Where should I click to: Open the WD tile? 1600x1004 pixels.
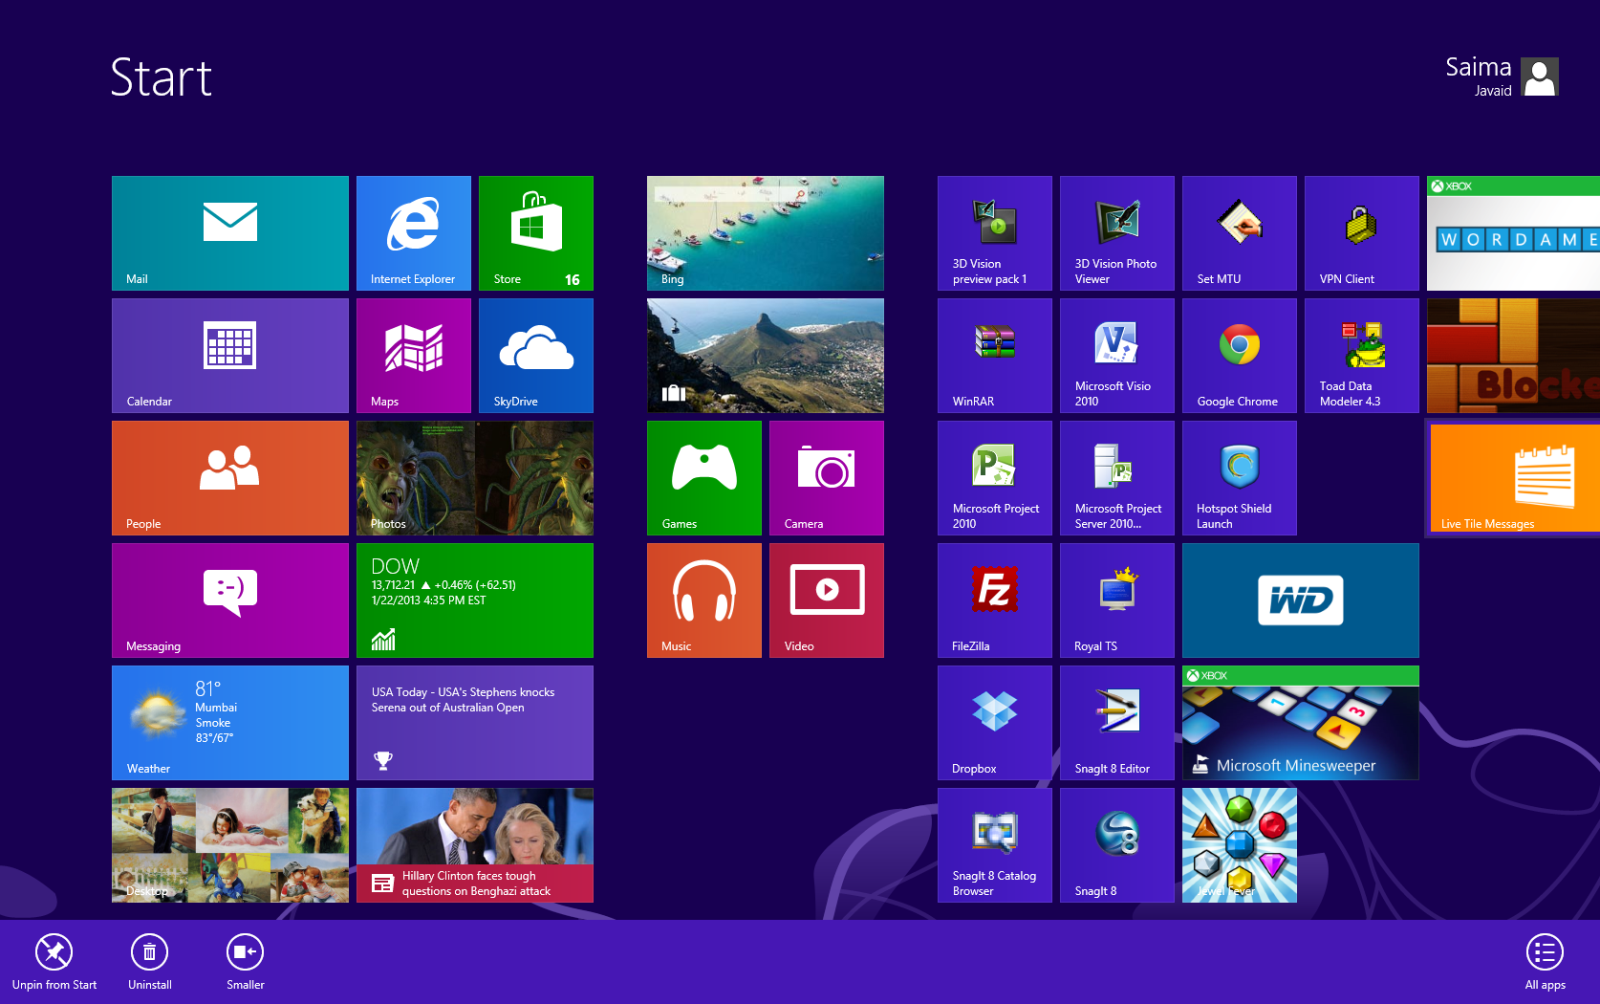click(x=1300, y=600)
